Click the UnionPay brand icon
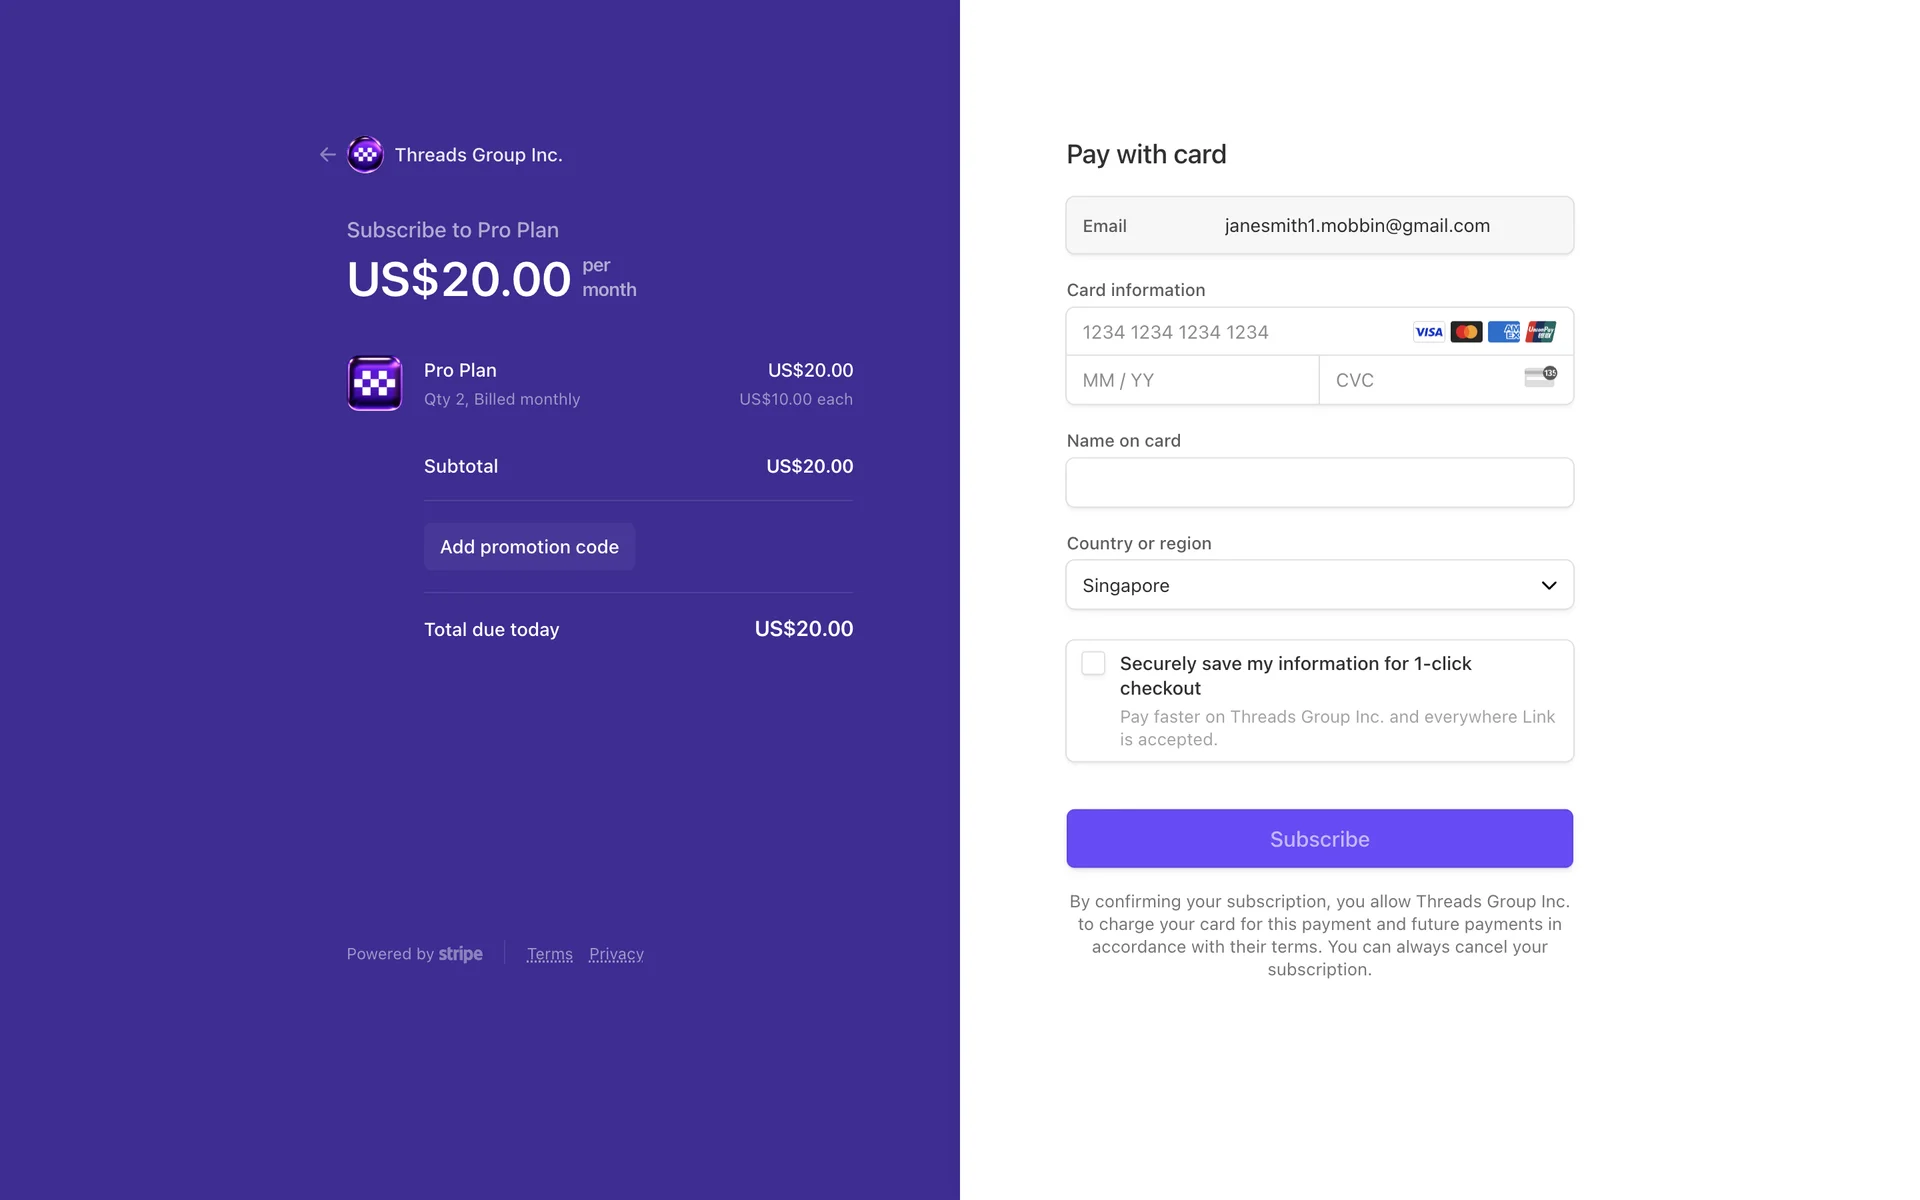The height and width of the screenshot is (1200, 1920). pyautogui.click(x=1541, y=332)
